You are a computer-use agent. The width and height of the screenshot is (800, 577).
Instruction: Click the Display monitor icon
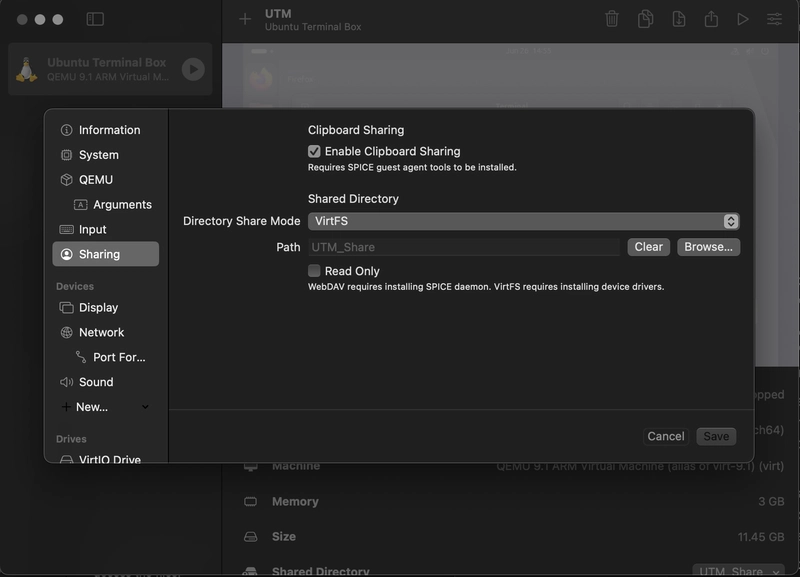(x=66, y=308)
